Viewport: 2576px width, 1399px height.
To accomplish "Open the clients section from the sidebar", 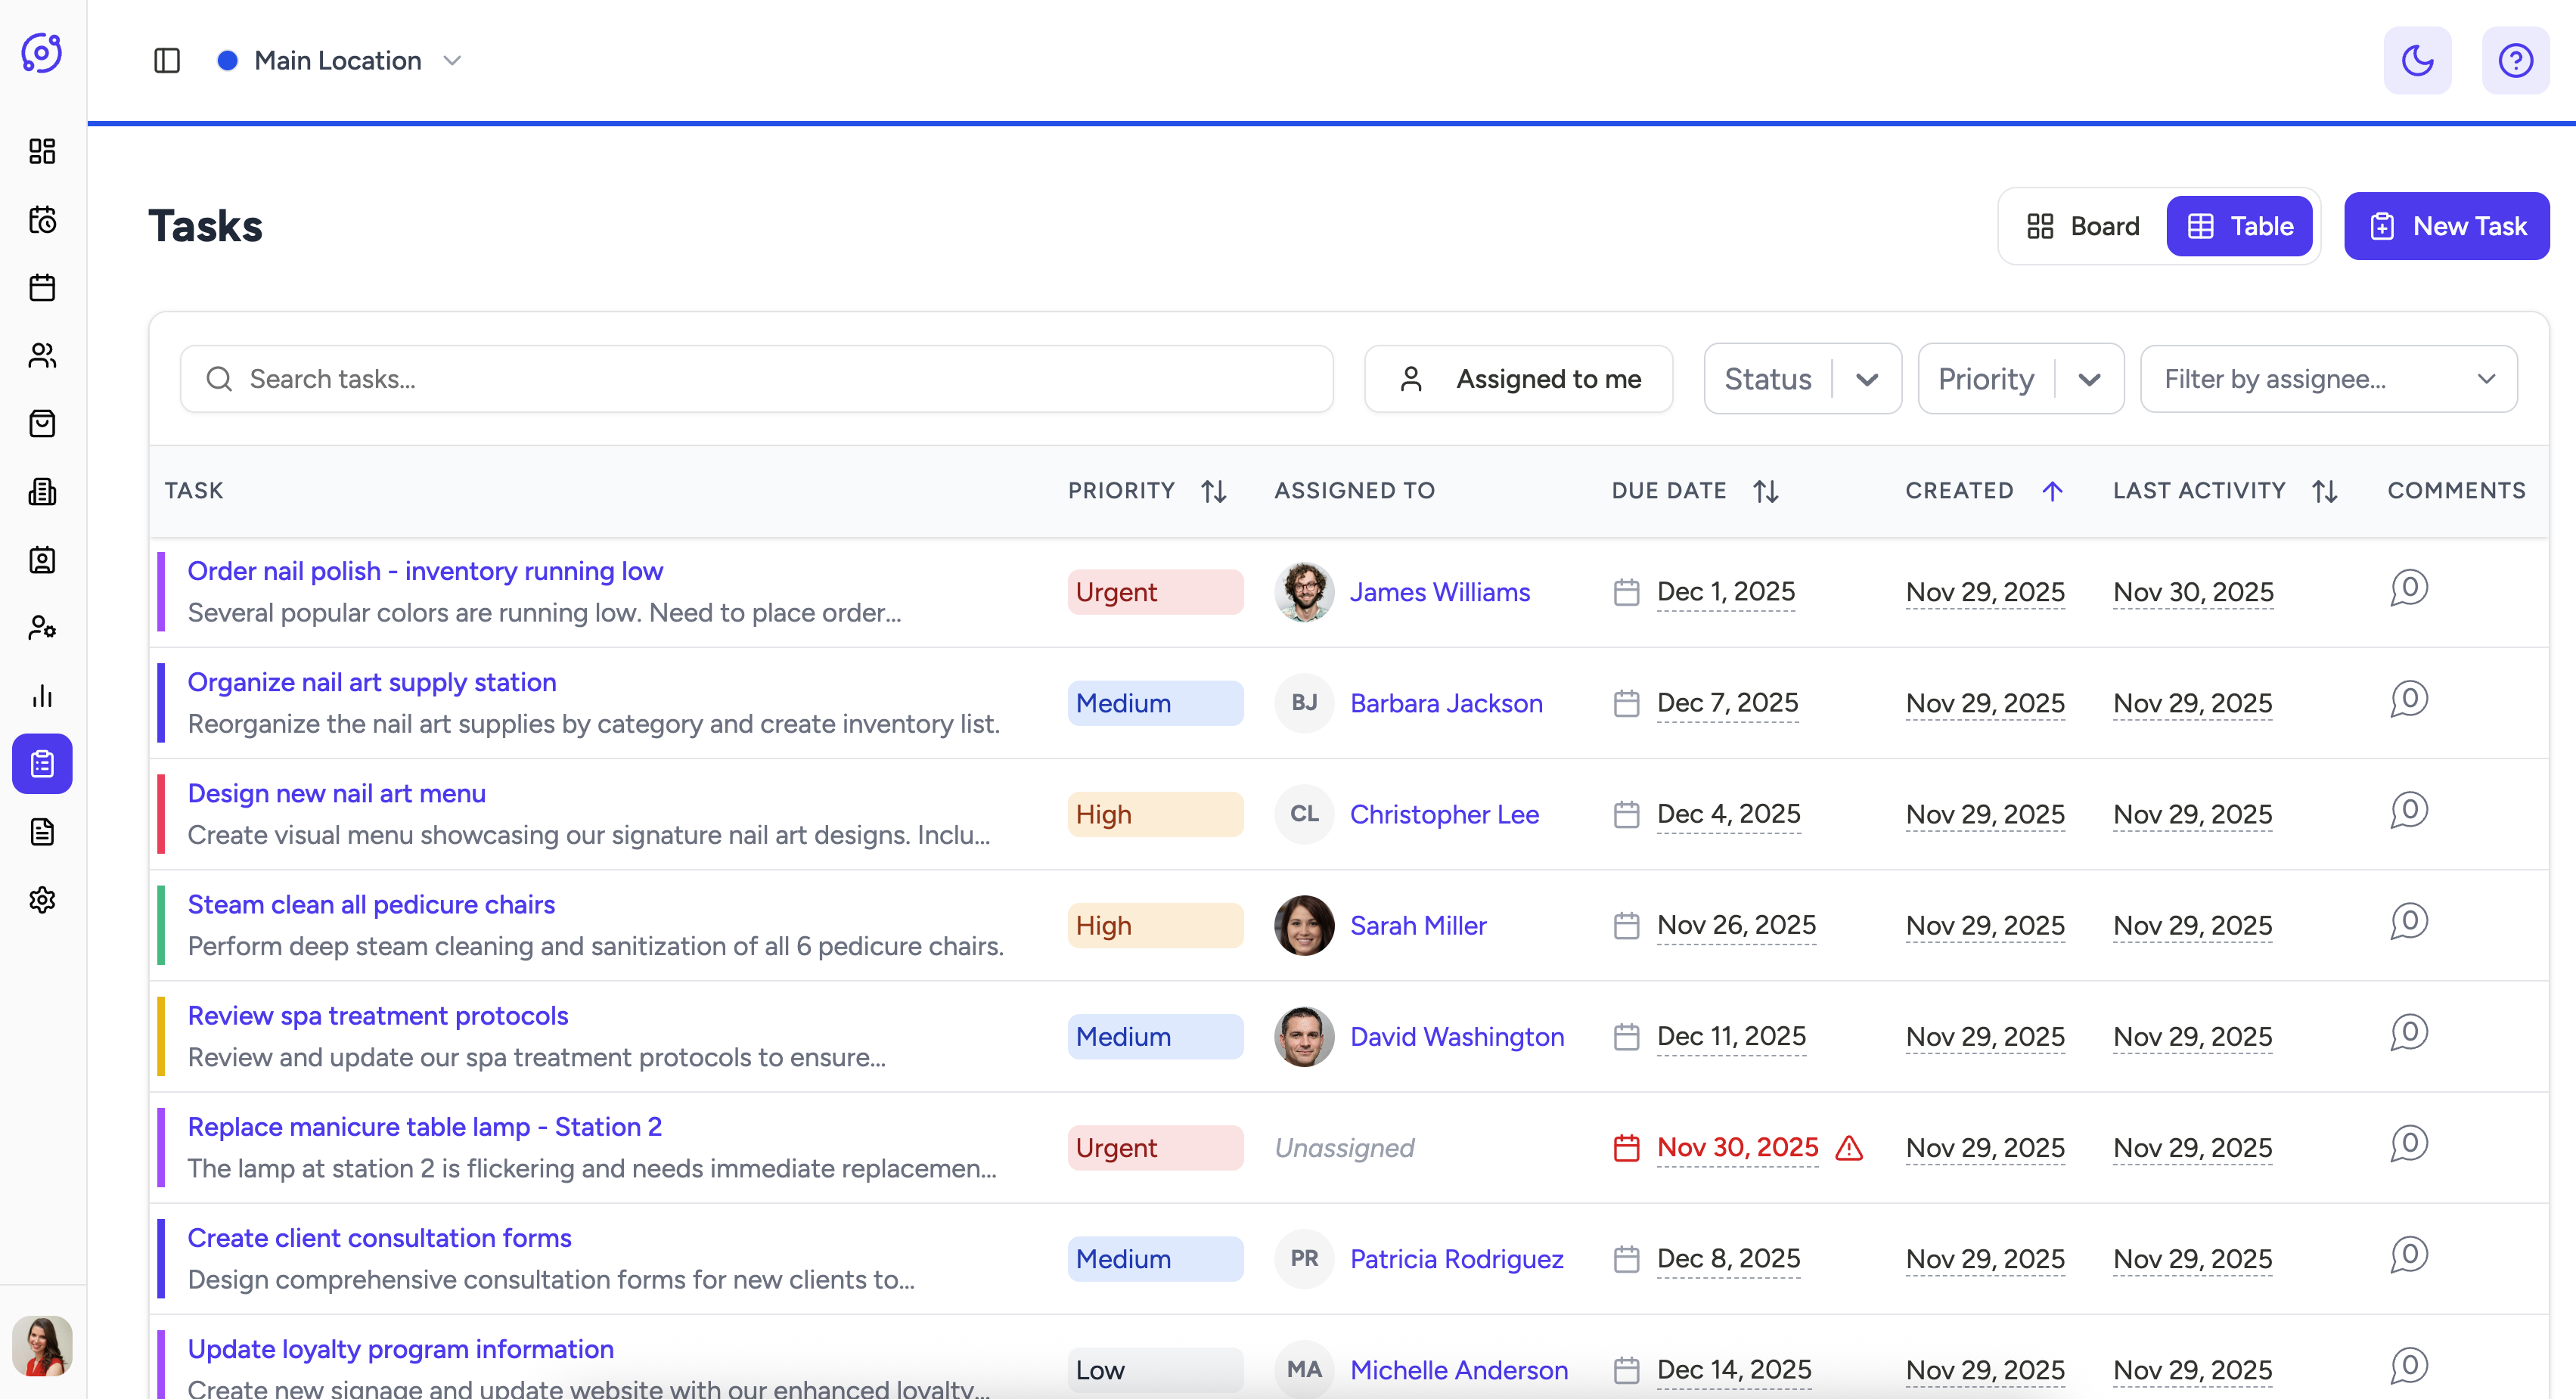I will 42,355.
